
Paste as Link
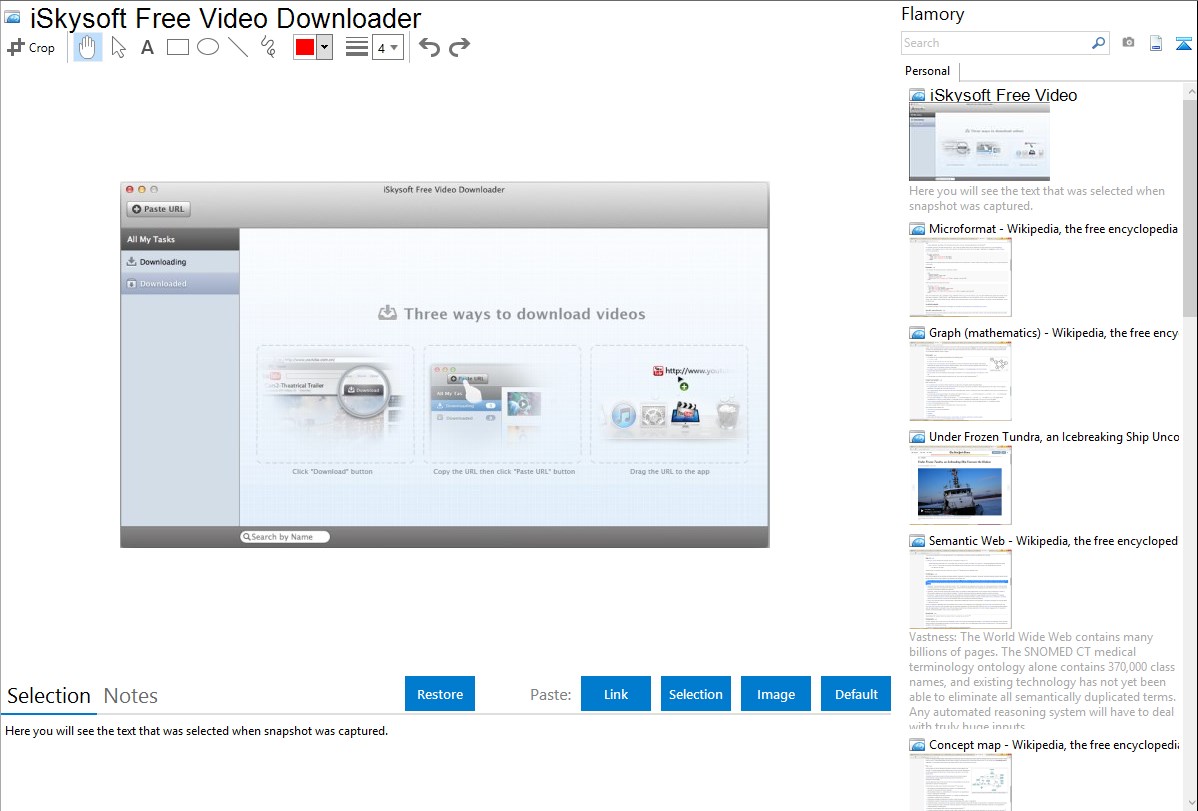[616, 694]
